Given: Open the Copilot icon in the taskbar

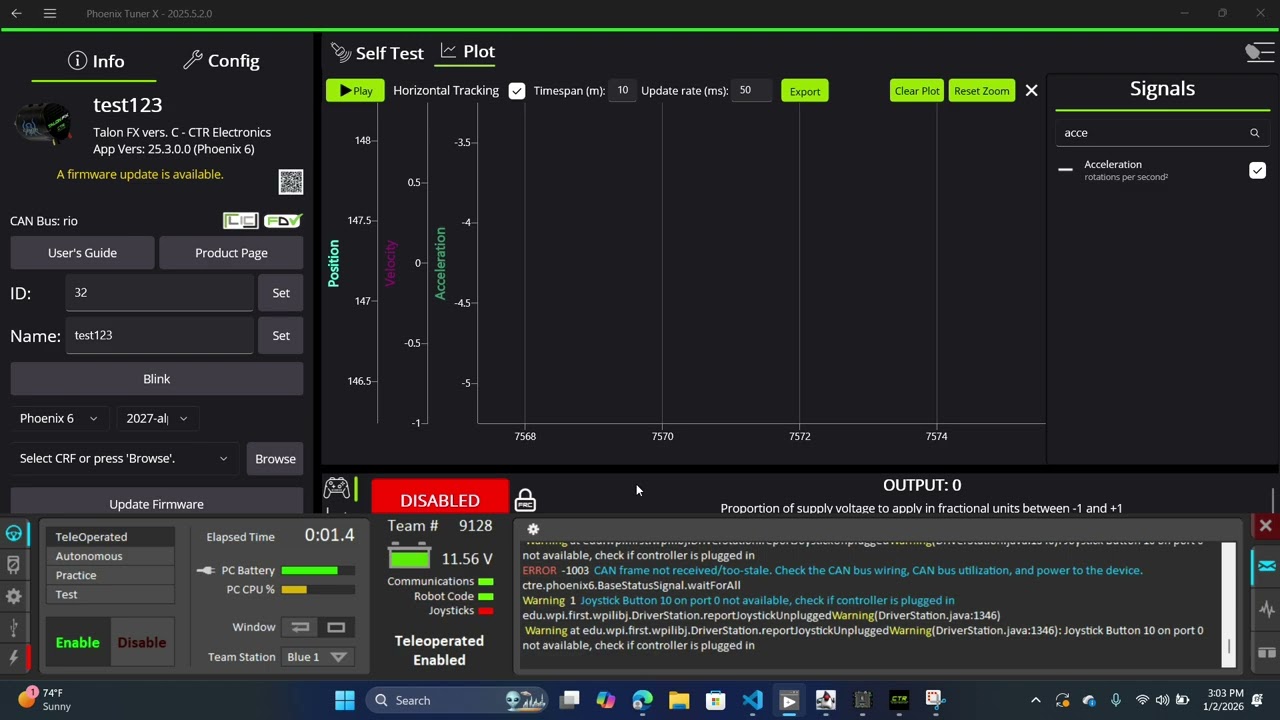Looking at the screenshot, I should [x=606, y=700].
